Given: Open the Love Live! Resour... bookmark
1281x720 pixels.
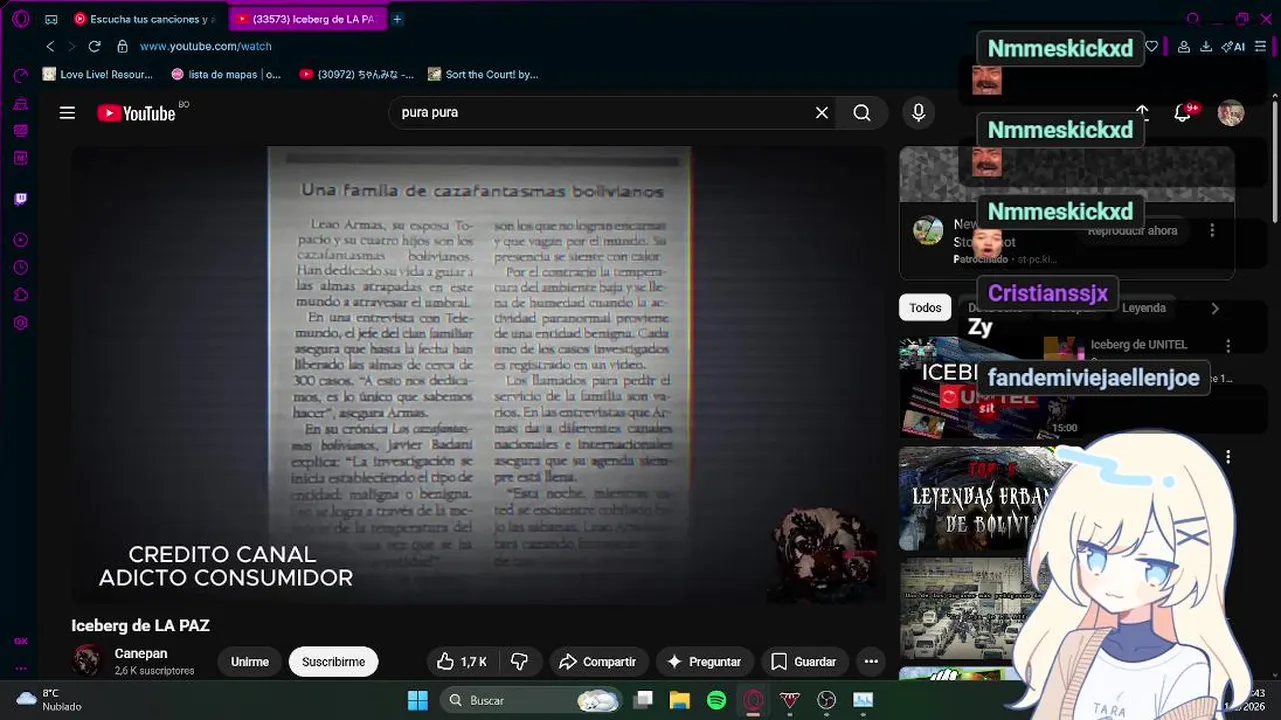Looking at the screenshot, I should [98, 74].
